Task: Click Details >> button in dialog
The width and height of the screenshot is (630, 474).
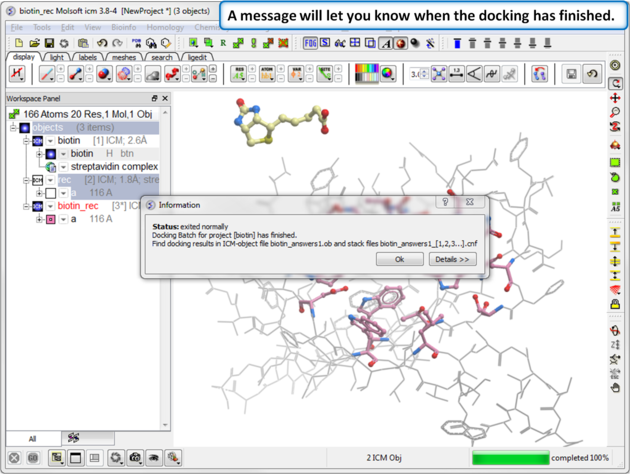Action: click(453, 259)
